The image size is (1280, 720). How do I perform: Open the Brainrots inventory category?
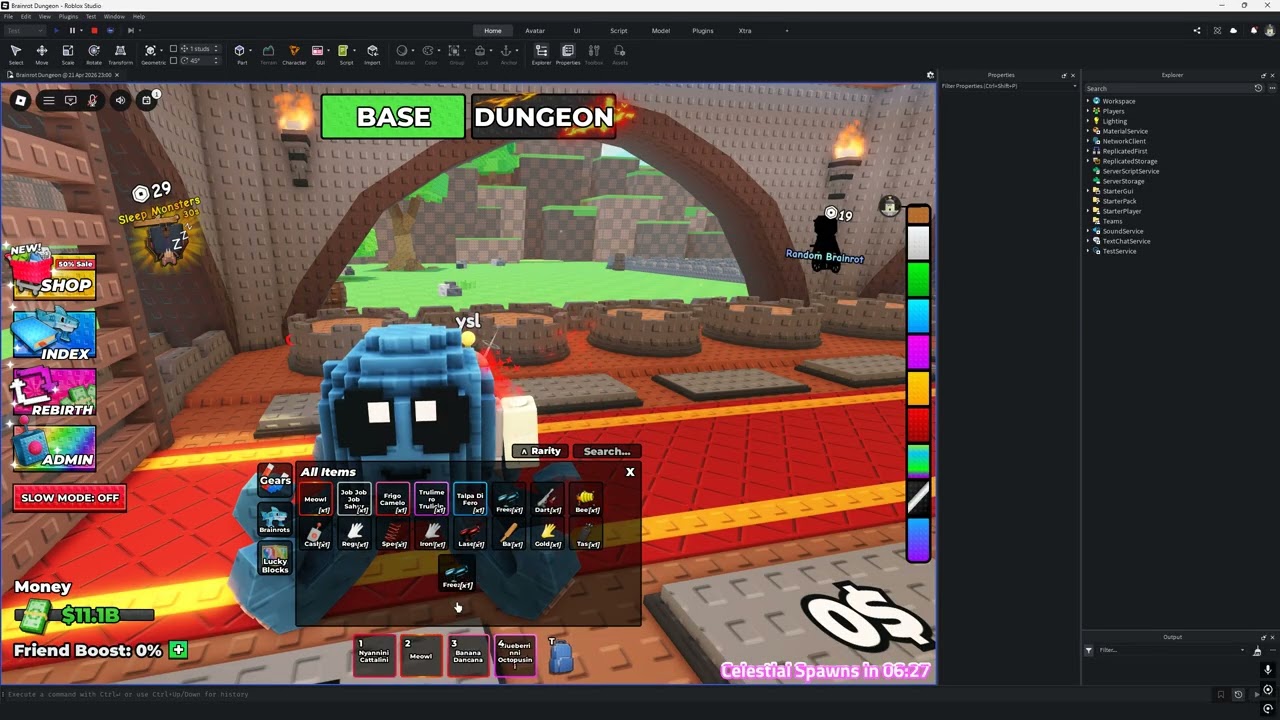(x=275, y=520)
